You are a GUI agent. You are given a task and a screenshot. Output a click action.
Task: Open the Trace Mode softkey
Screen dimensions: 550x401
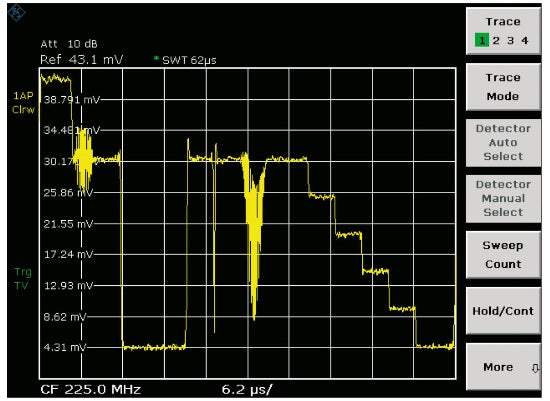pos(503,87)
